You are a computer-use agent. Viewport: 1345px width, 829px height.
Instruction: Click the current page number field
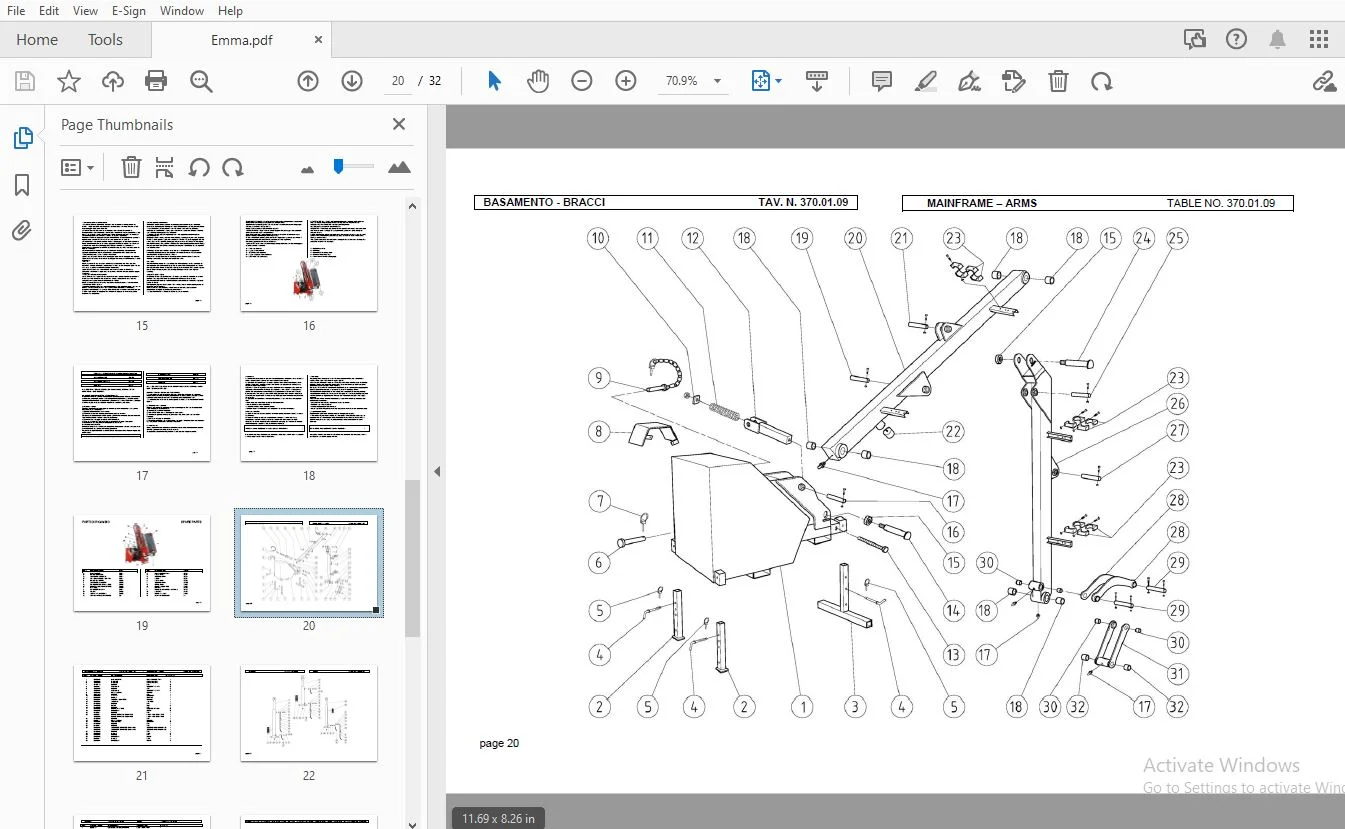tap(398, 81)
